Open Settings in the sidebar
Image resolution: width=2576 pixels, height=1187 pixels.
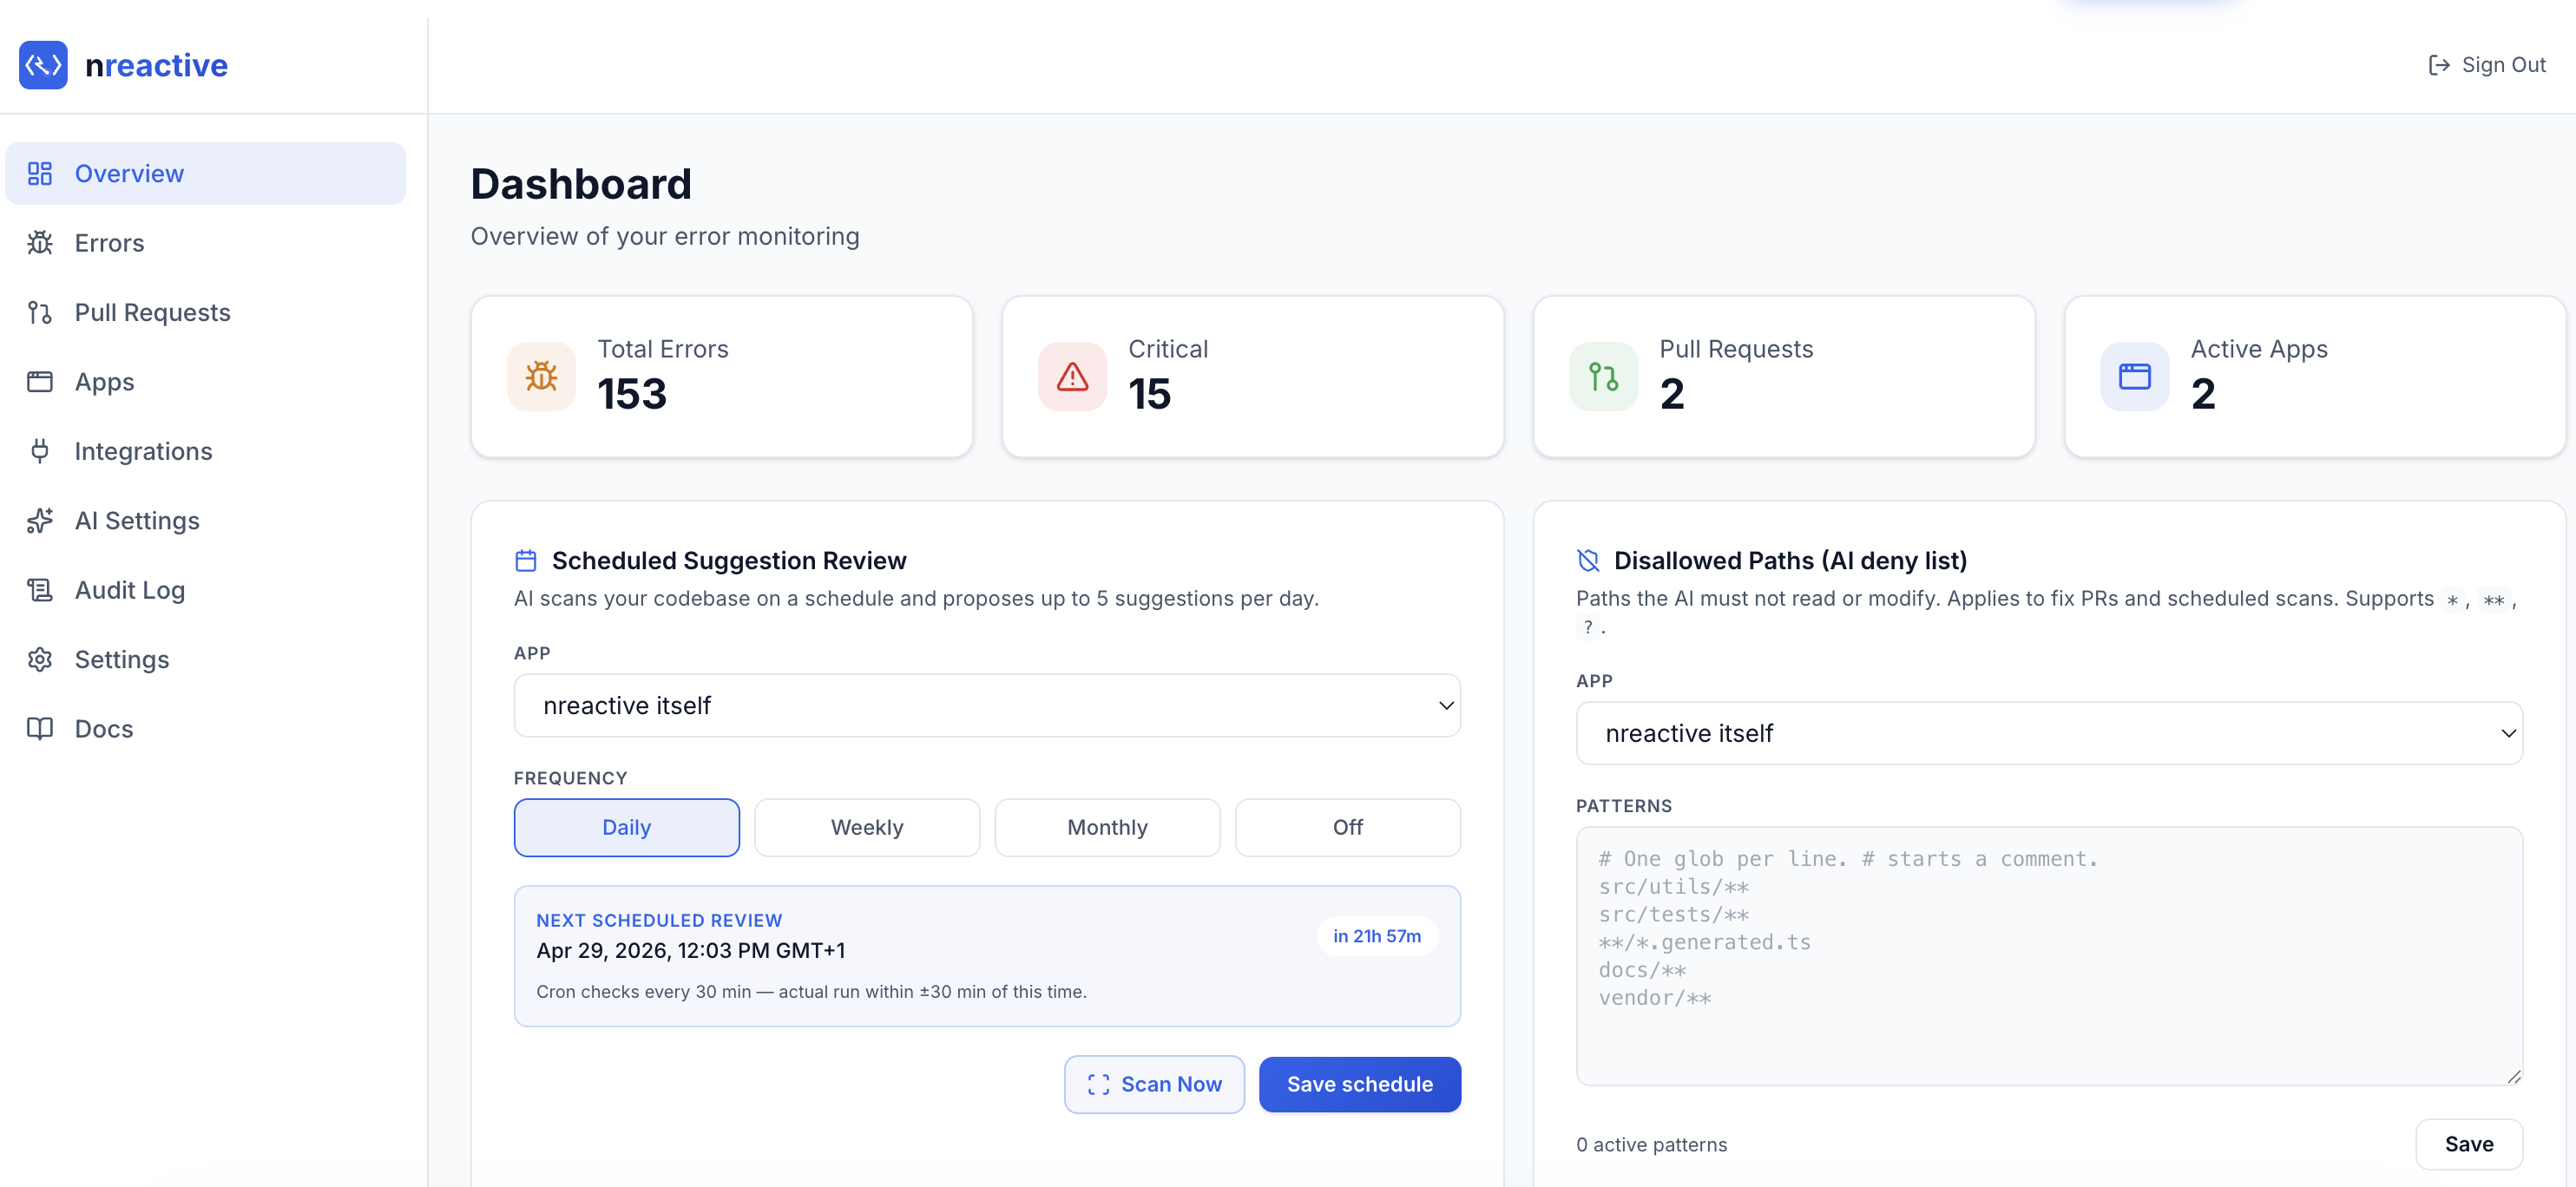pyautogui.click(x=206, y=660)
